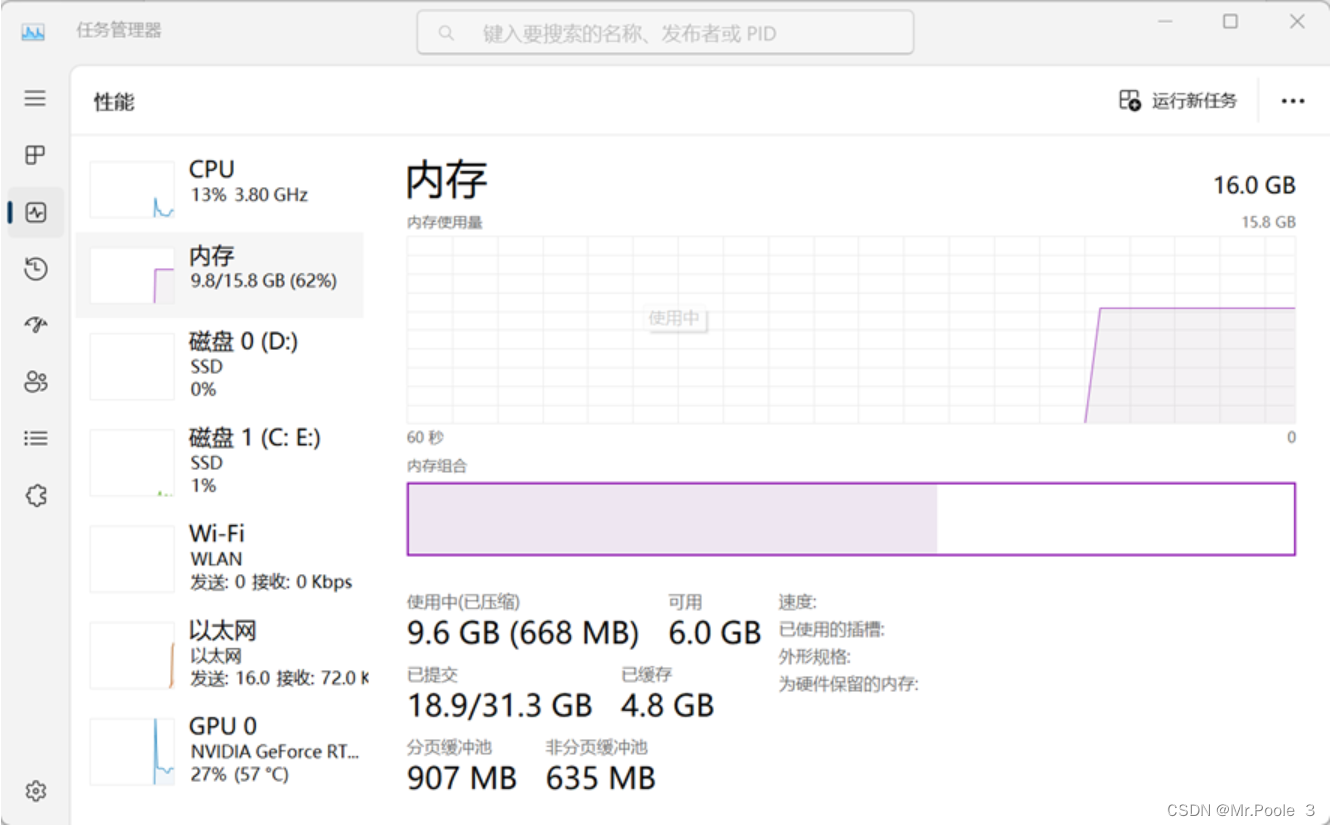Click the 907 MB paged pool value
This screenshot has width=1330, height=826.
click(x=462, y=778)
